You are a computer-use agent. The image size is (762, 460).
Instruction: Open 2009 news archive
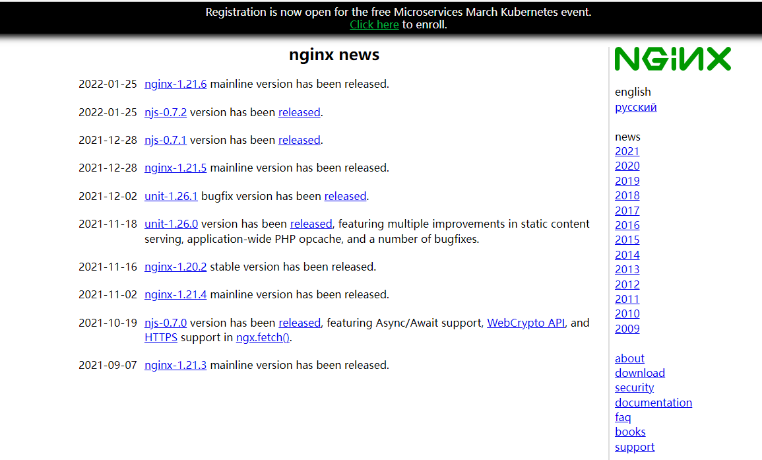627,329
